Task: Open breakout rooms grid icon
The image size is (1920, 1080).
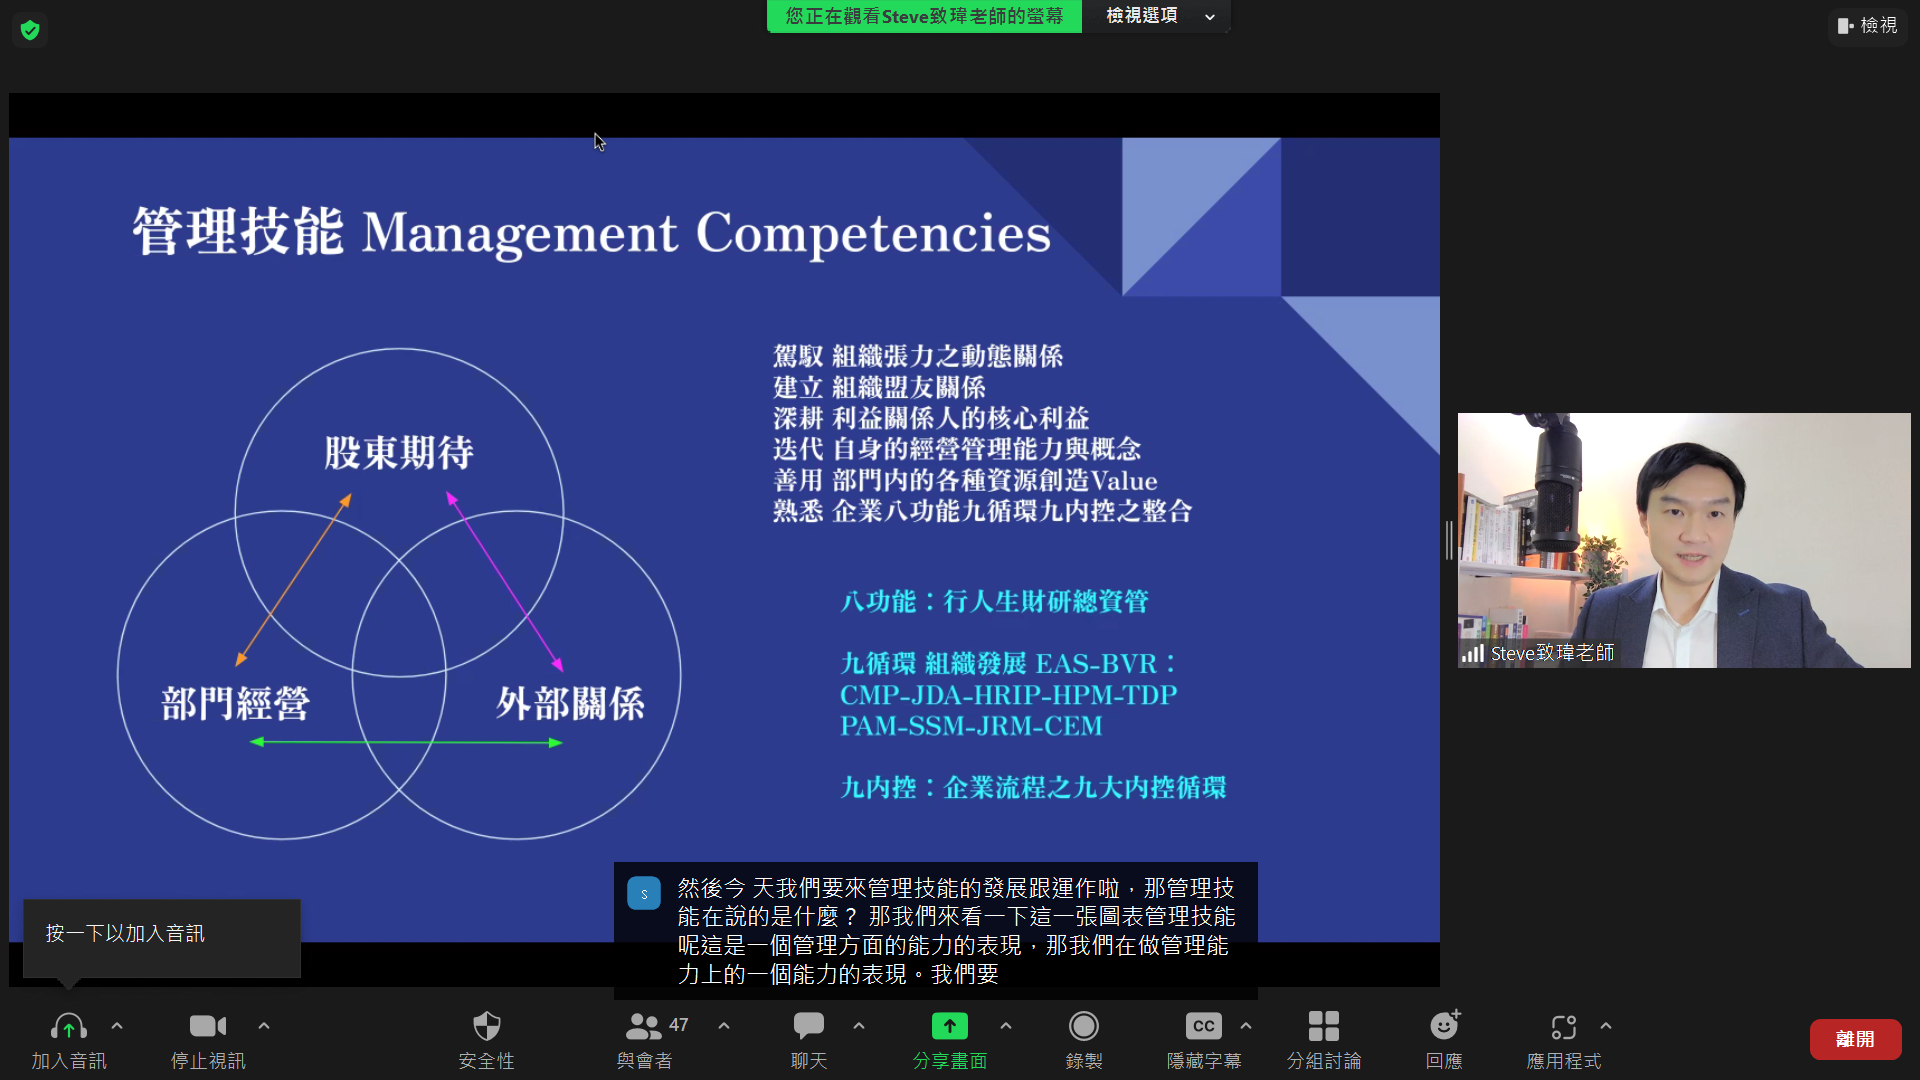Action: 1323,1027
